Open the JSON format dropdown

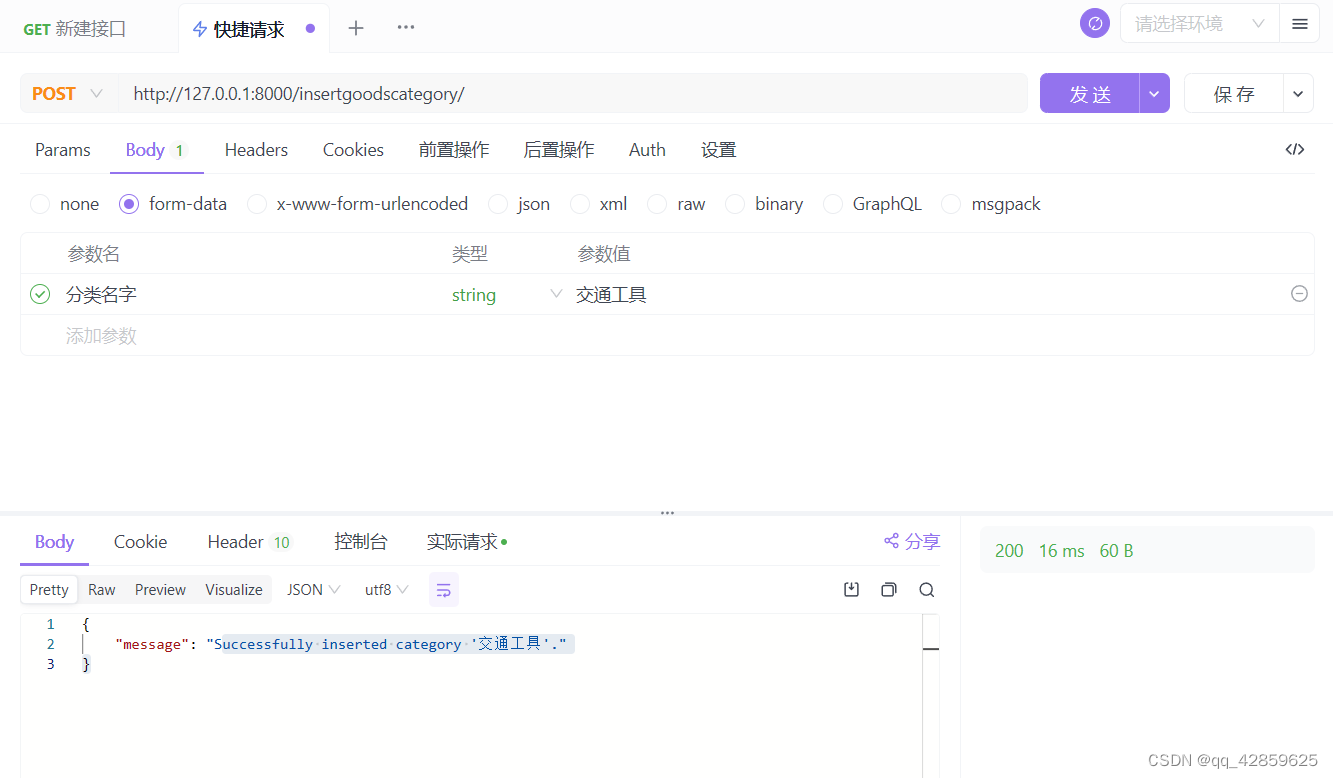coord(314,590)
